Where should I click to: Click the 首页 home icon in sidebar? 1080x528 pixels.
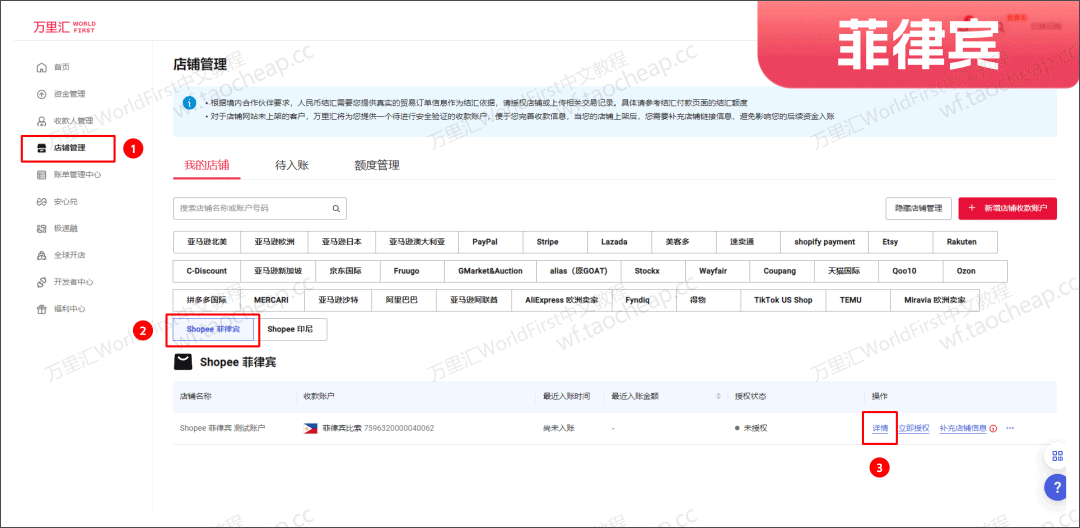point(41,68)
